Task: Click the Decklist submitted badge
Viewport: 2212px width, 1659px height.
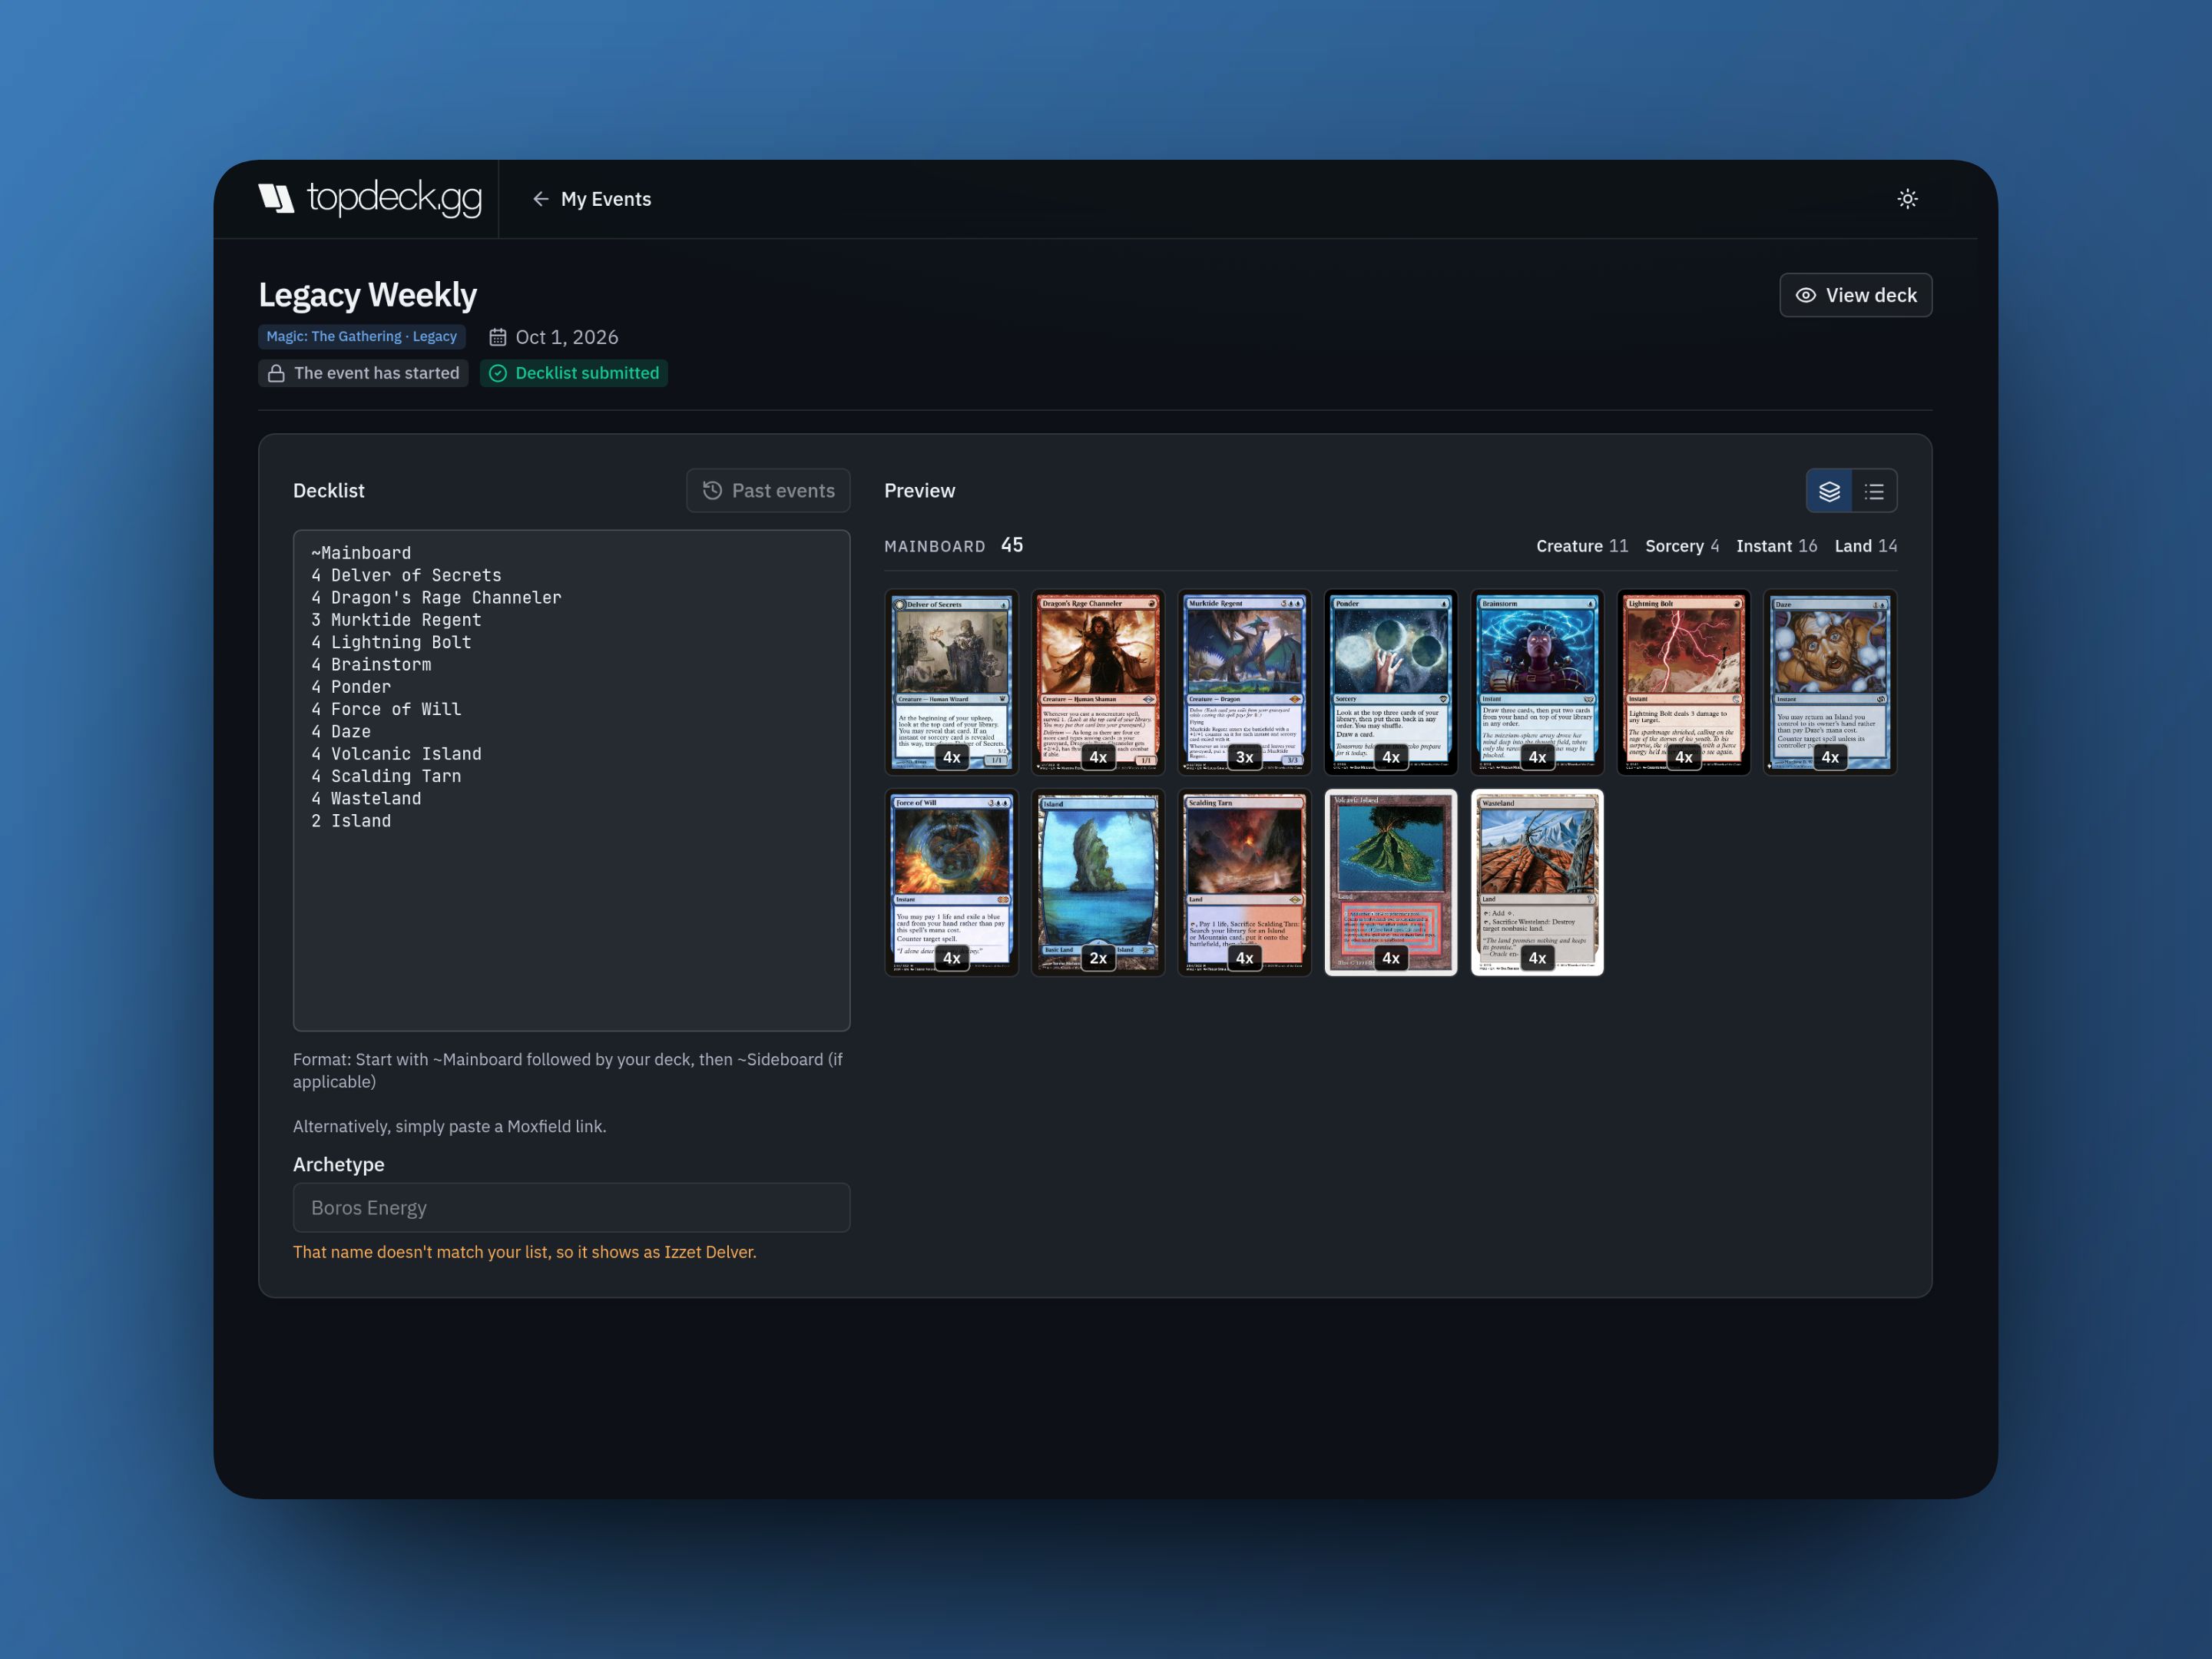Action: pos(573,373)
